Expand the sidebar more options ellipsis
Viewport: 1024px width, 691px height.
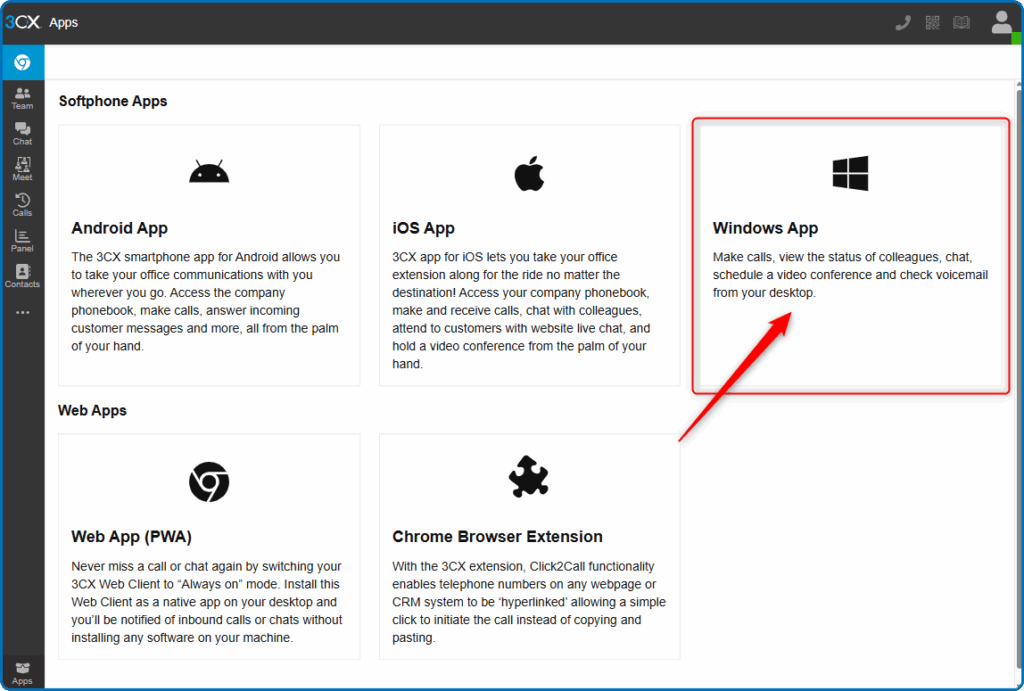[x=23, y=313]
